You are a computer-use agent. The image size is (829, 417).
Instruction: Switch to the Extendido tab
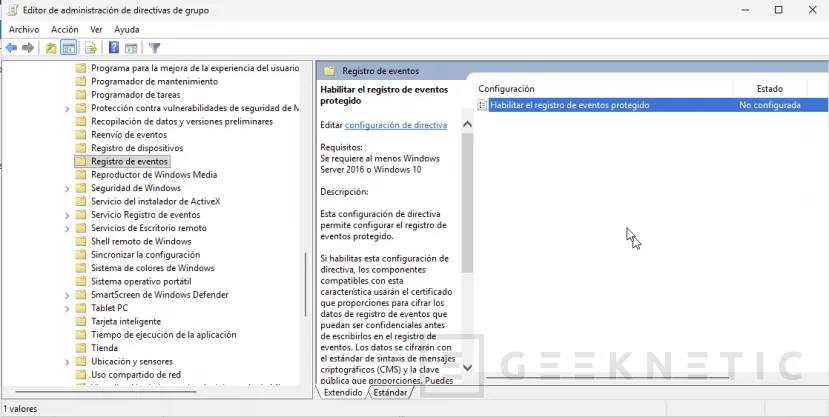point(343,393)
